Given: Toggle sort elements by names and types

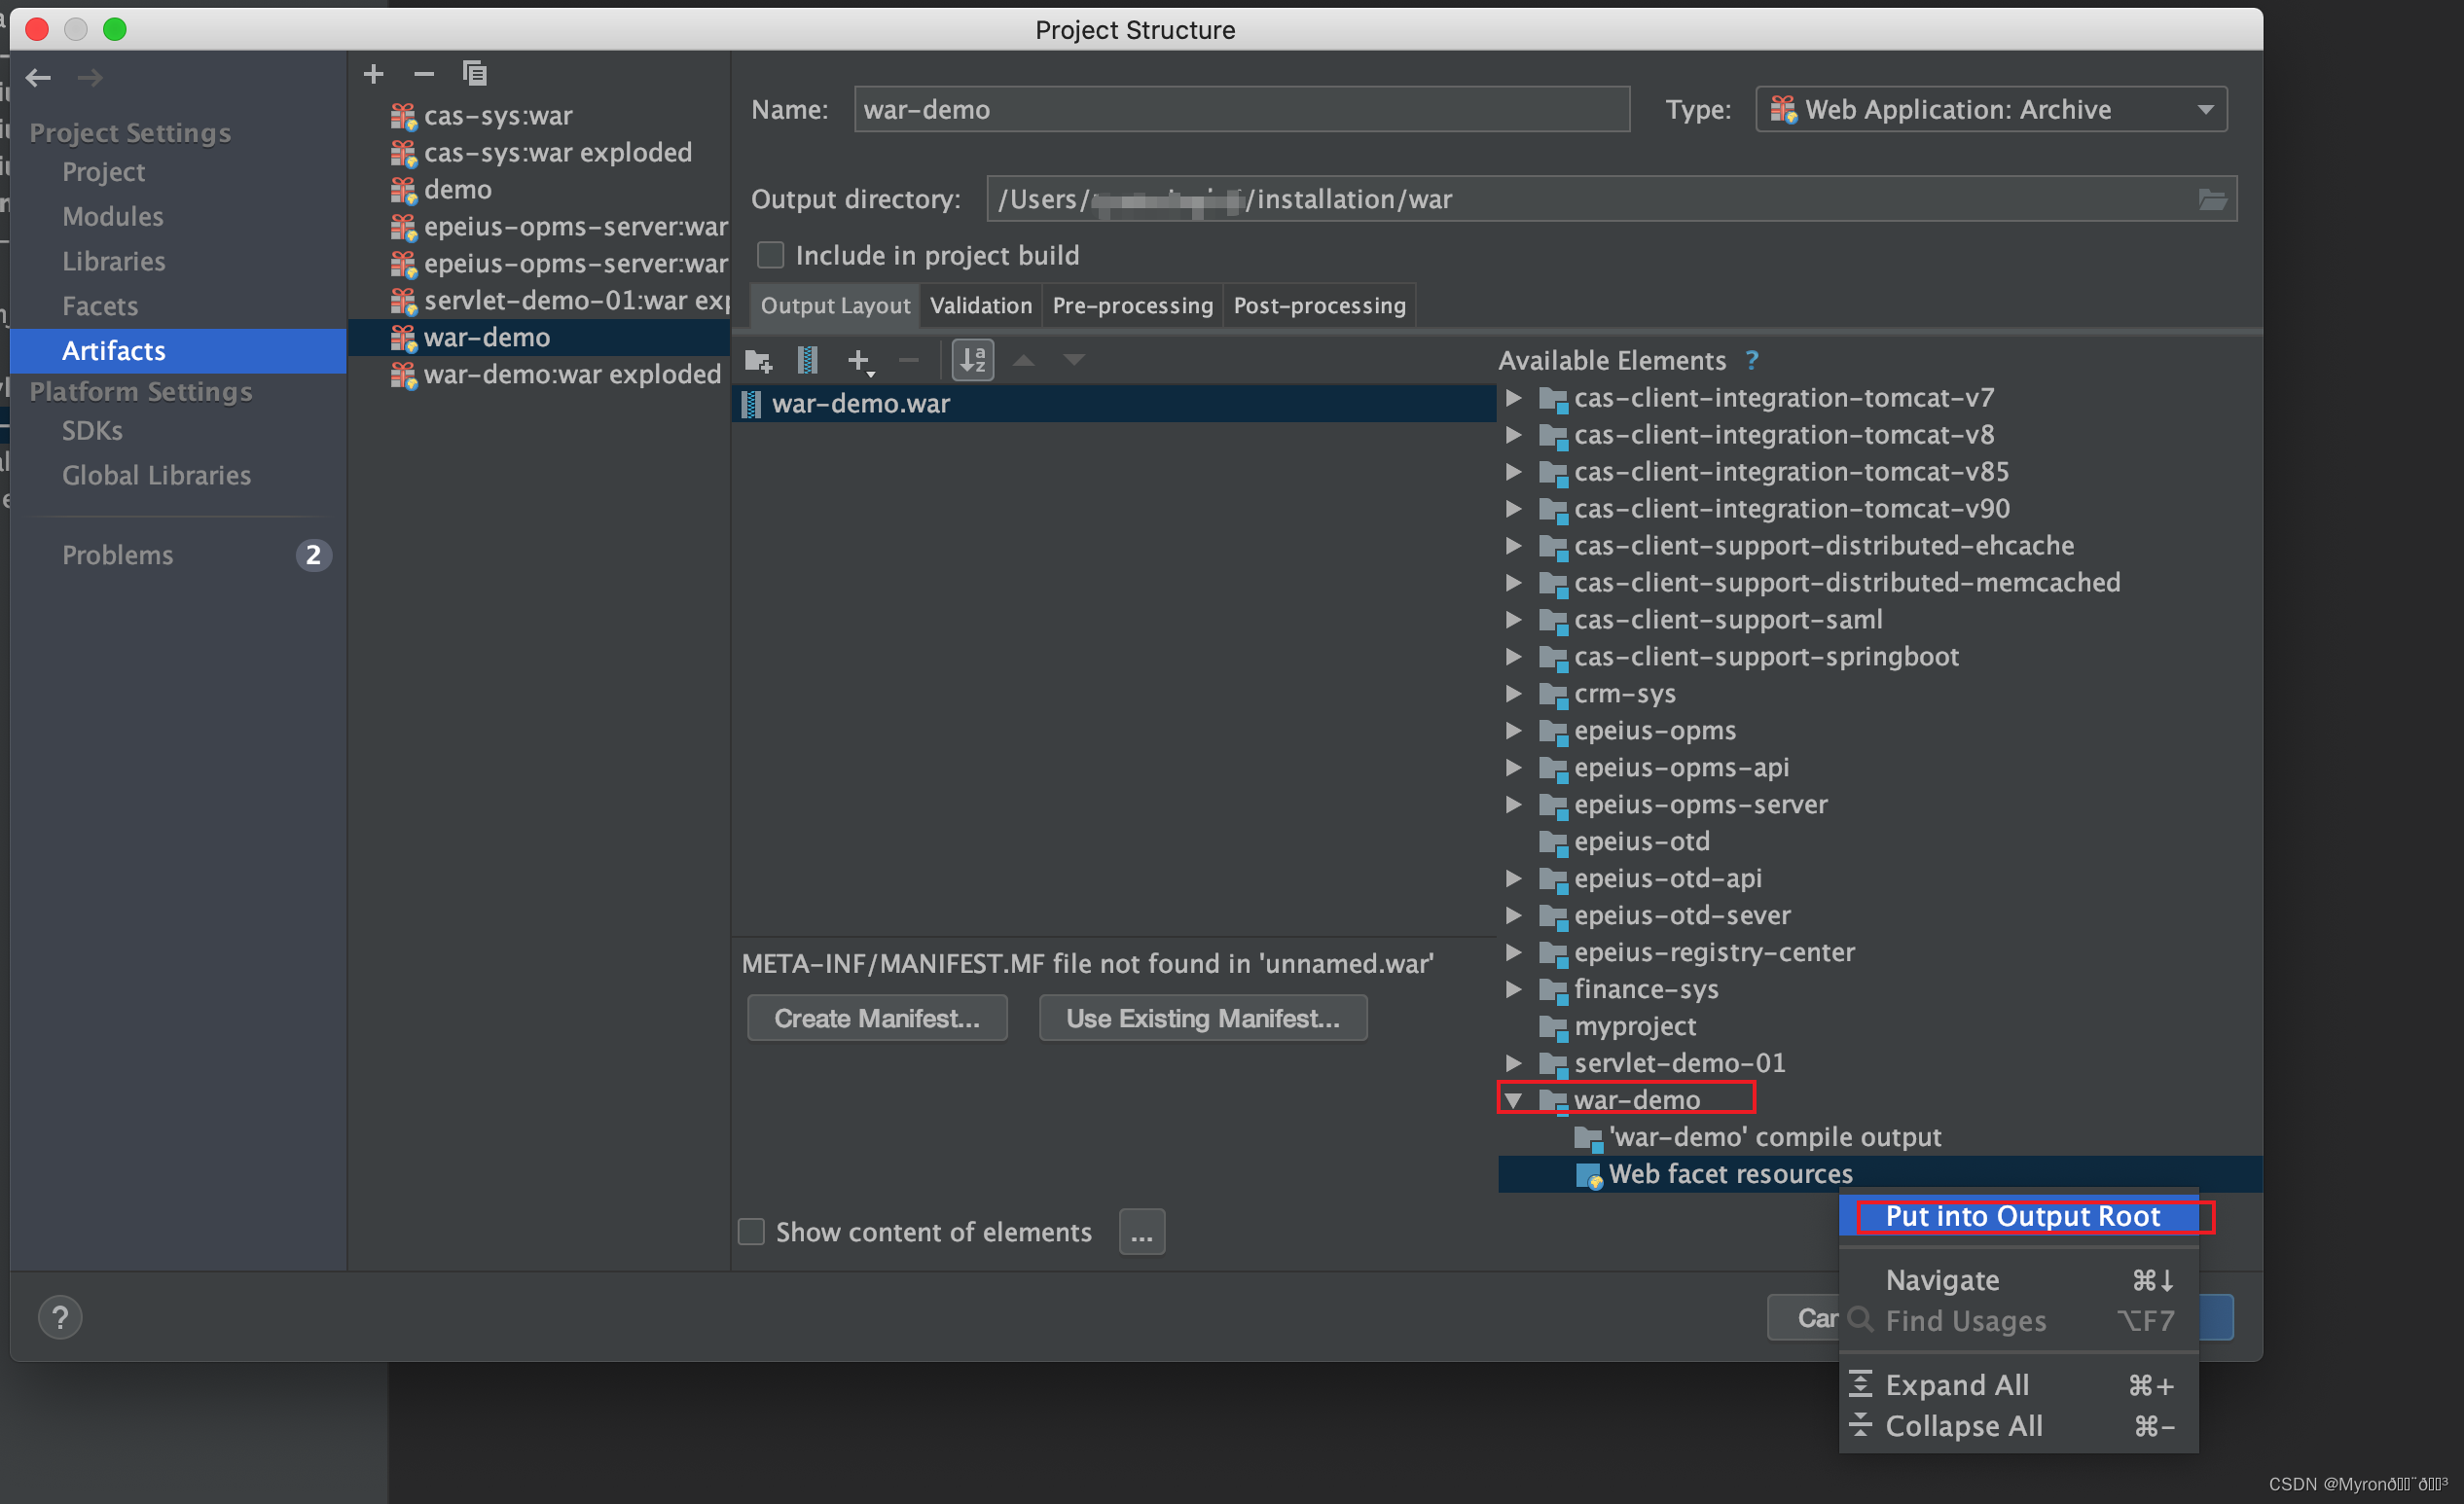Looking at the screenshot, I should pyautogui.click(x=972, y=360).
